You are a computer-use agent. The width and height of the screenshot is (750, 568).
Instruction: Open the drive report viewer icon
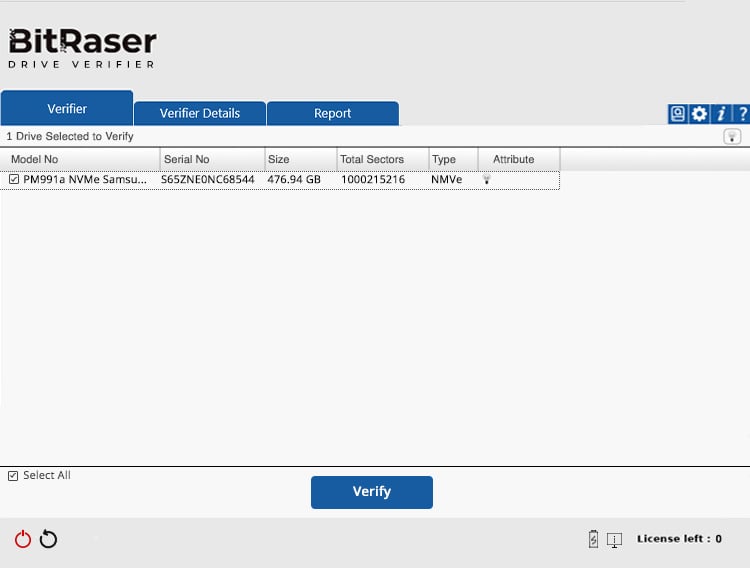(x=677, y=114)
